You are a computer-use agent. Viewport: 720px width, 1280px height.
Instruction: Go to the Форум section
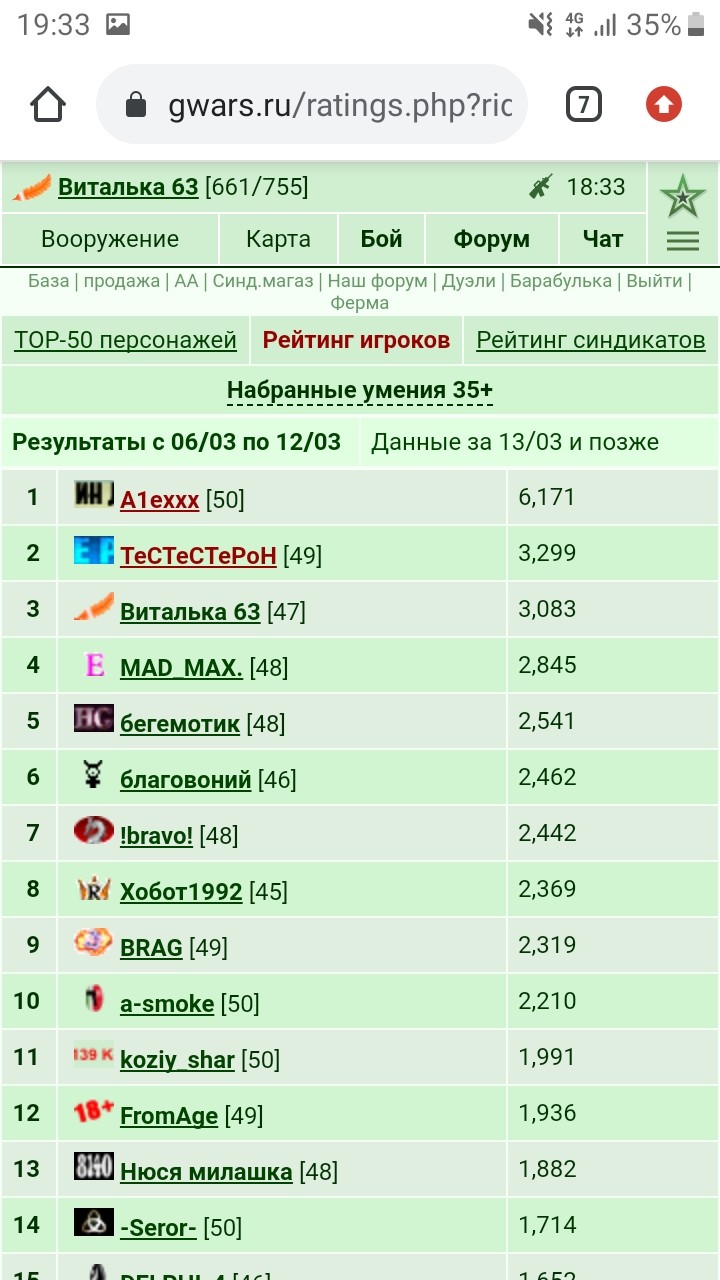tap(491, 239)
